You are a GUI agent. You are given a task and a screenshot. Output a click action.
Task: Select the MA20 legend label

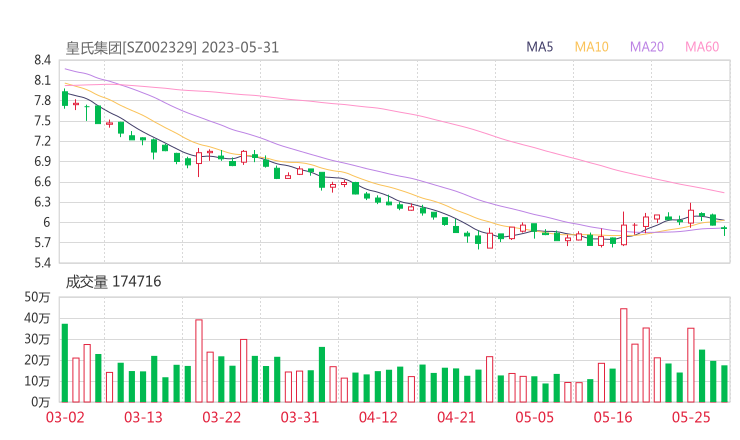tap(647, 47)
